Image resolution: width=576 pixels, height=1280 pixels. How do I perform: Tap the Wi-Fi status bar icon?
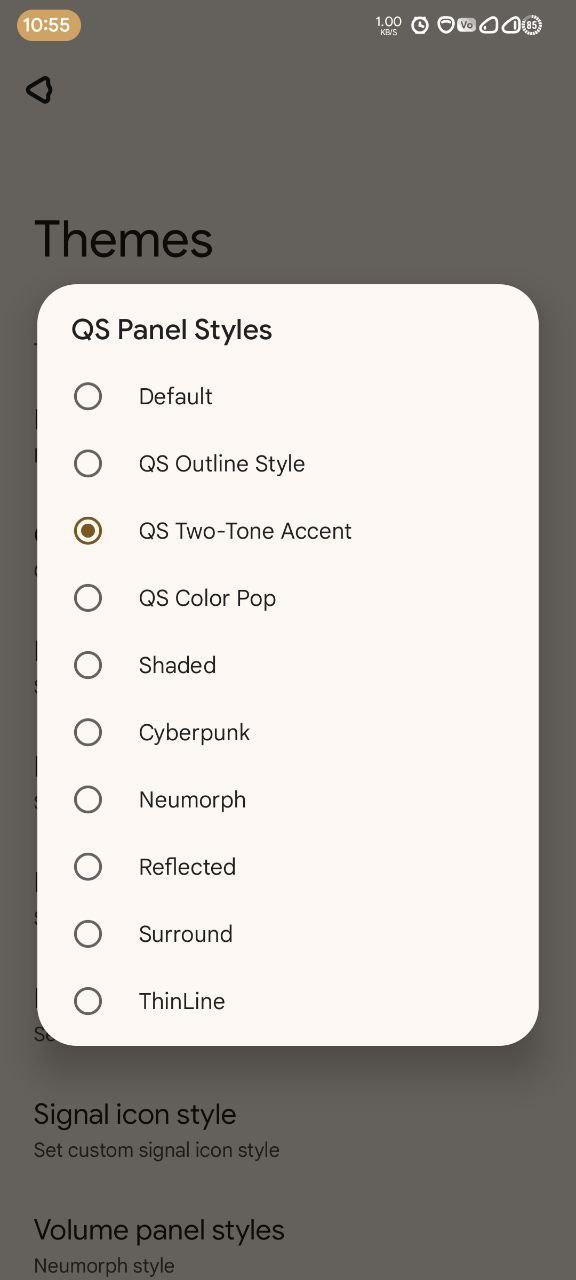(x=446, y=25)
